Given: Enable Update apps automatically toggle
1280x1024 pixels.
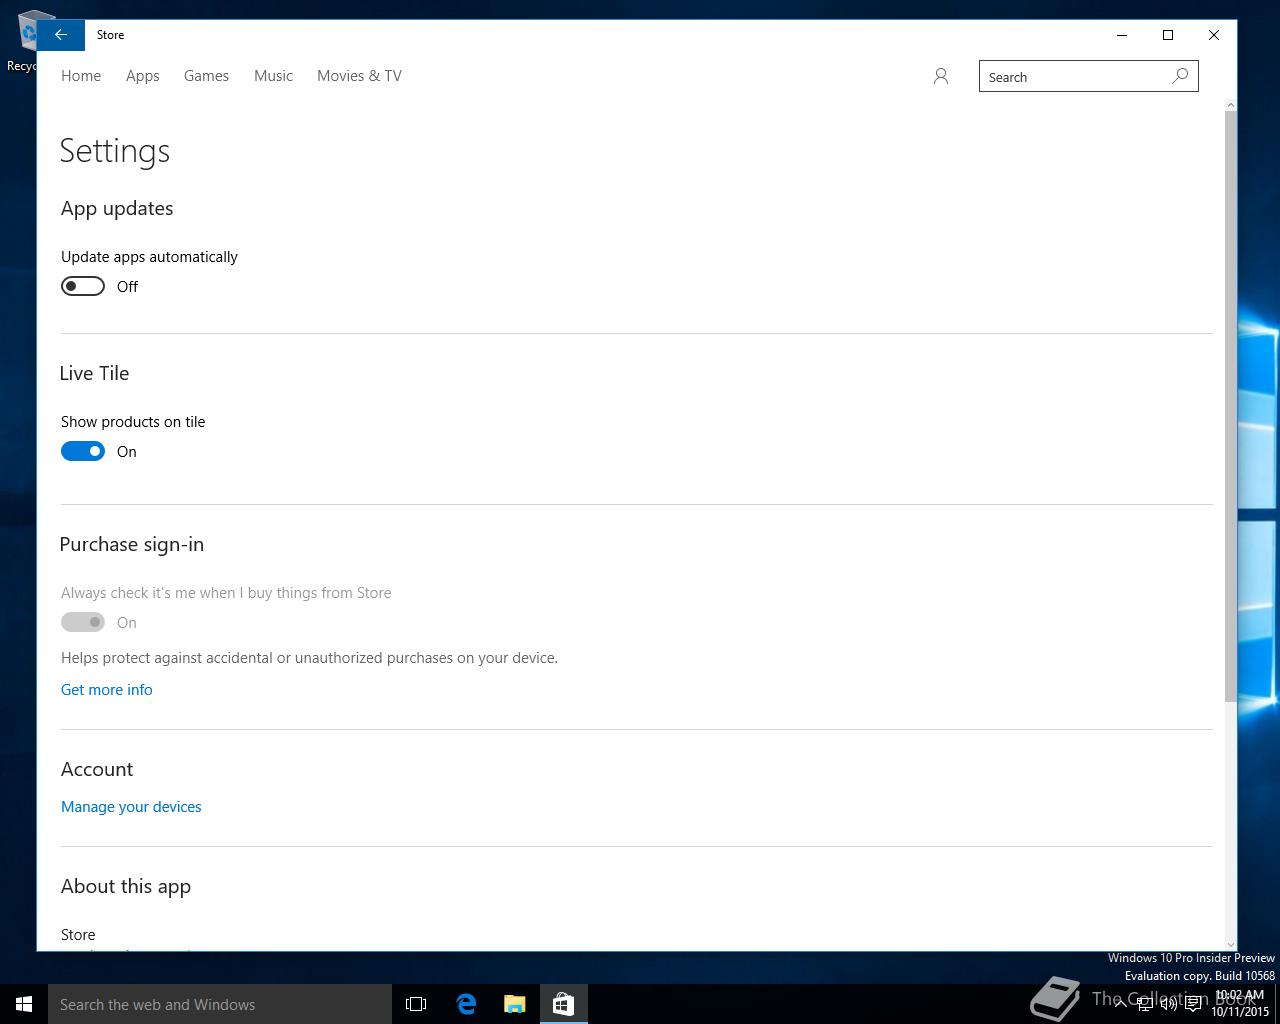Looking at the screenshot, I should (83, 286).
